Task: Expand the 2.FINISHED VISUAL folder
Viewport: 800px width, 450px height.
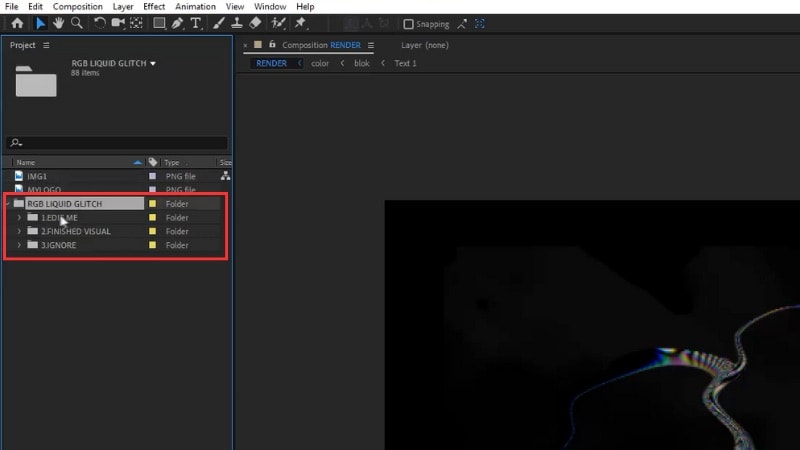Action: click(19, 231)
